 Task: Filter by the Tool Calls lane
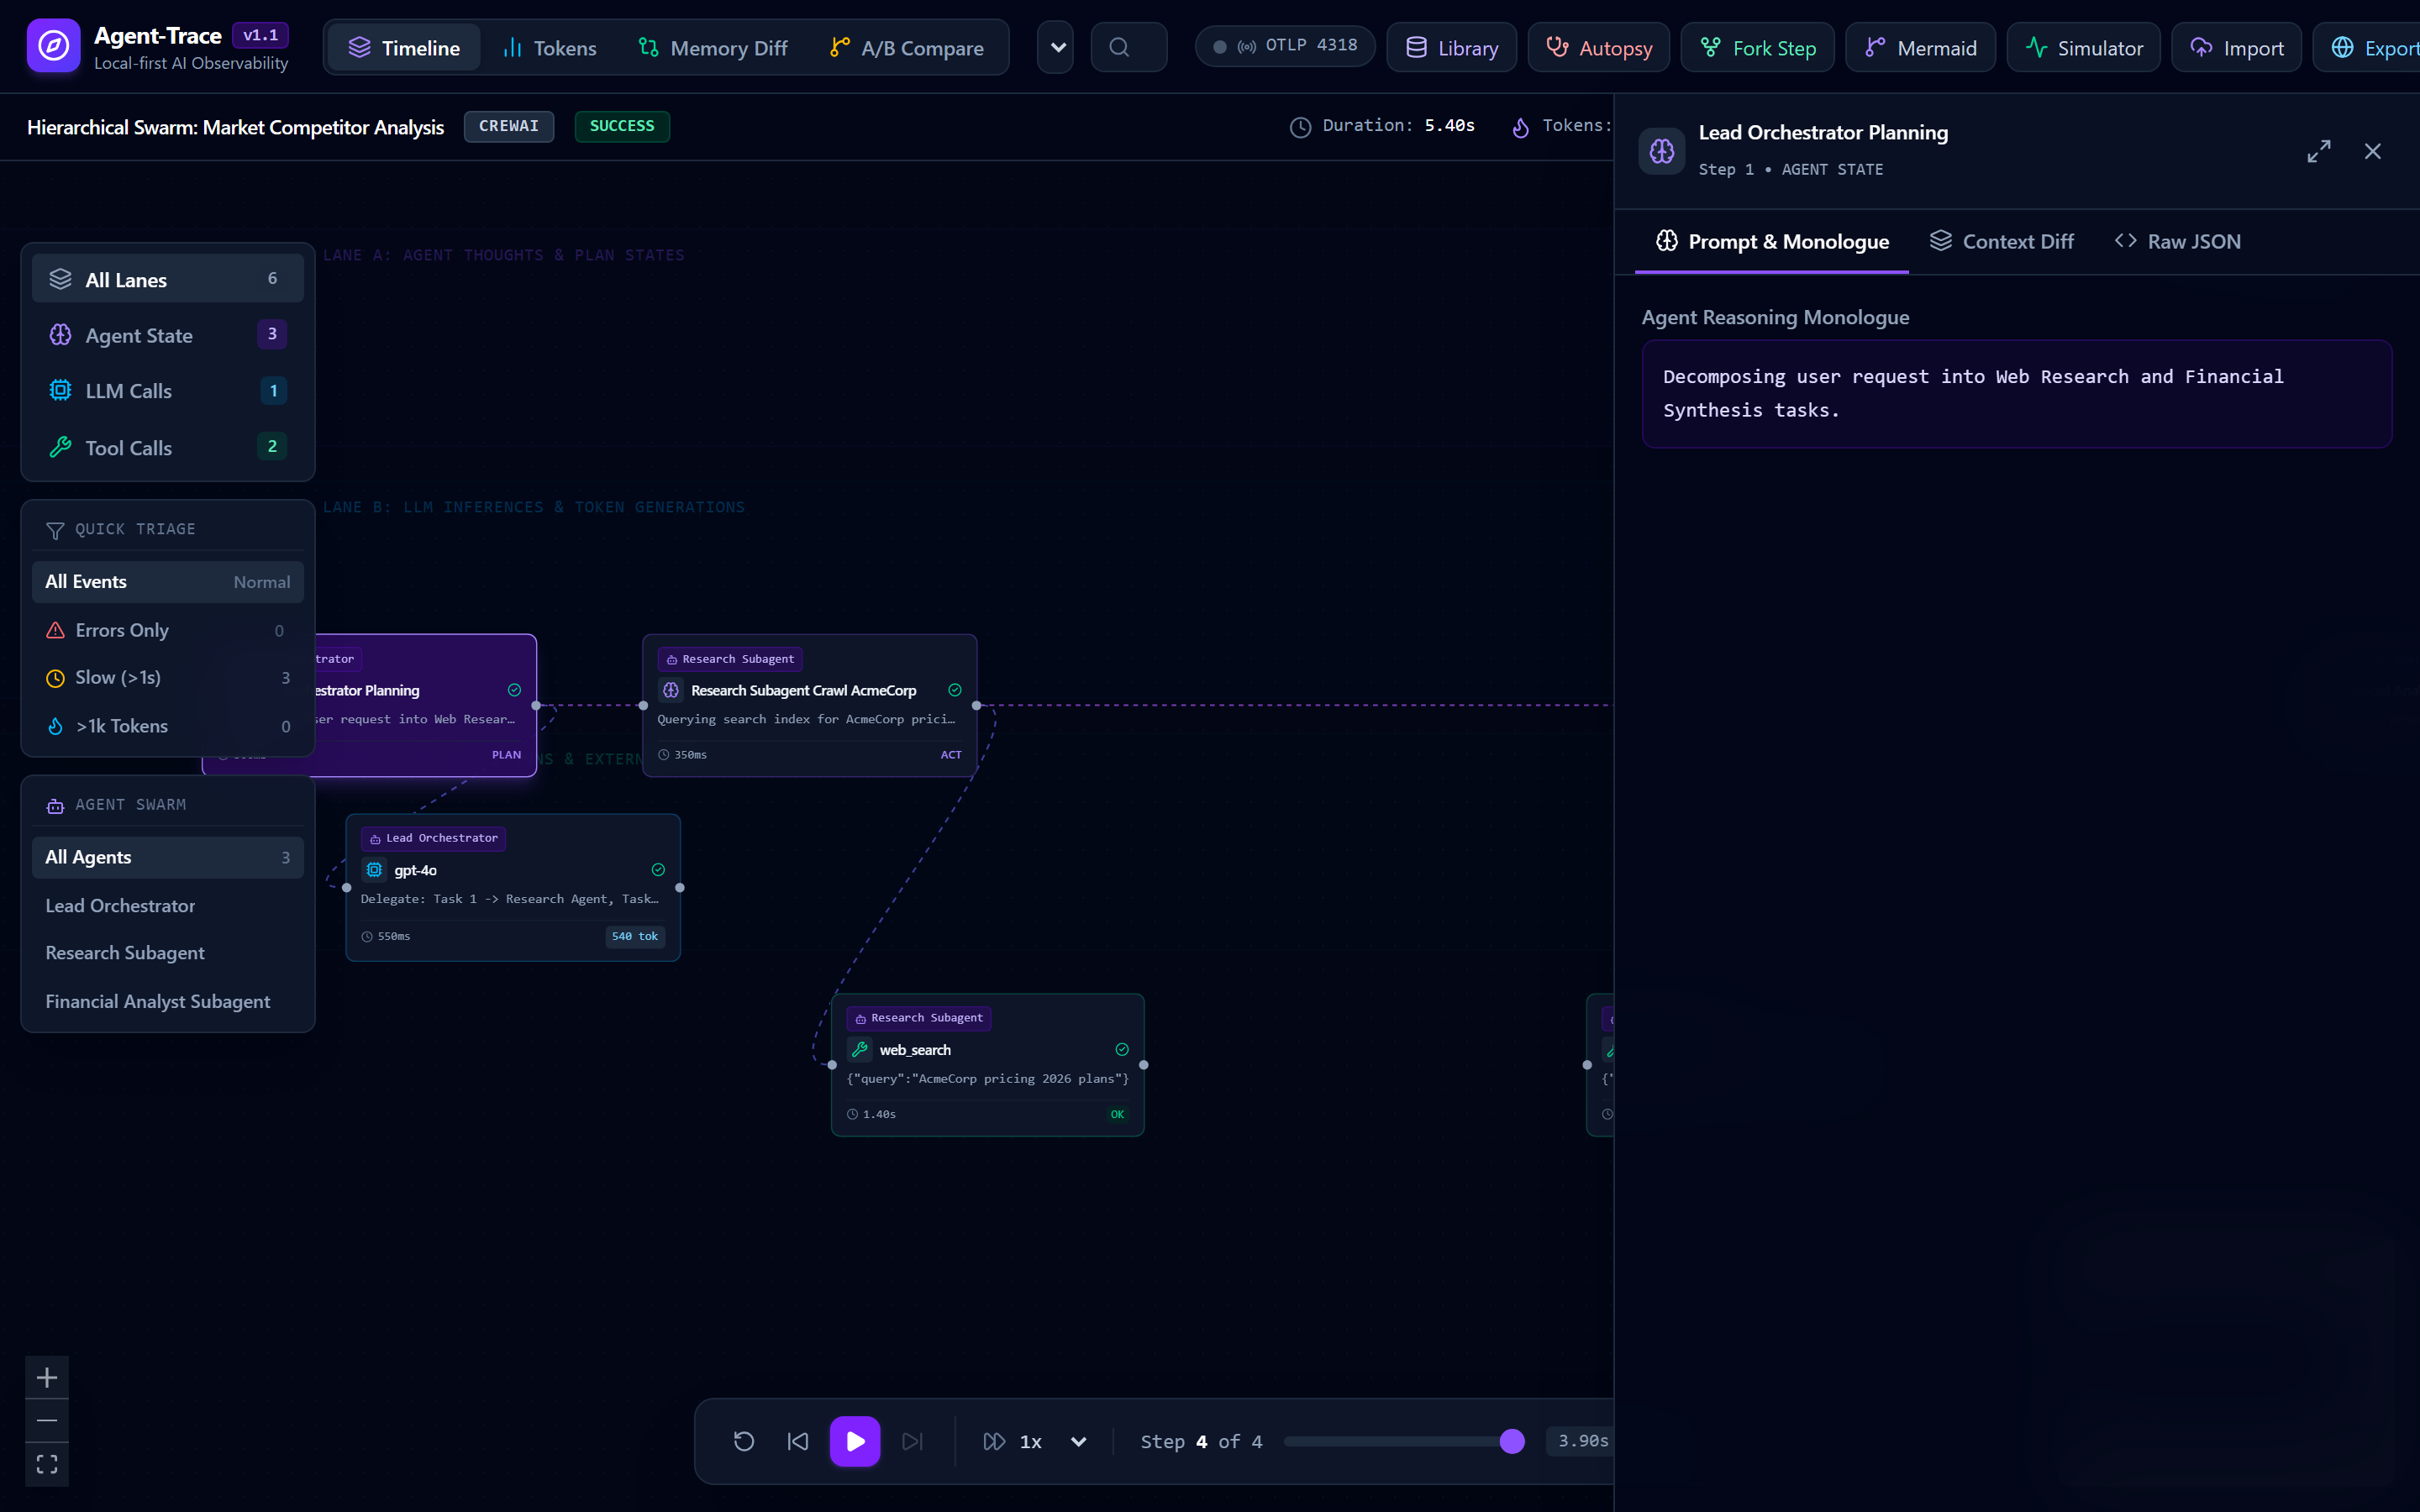point(167,447)
